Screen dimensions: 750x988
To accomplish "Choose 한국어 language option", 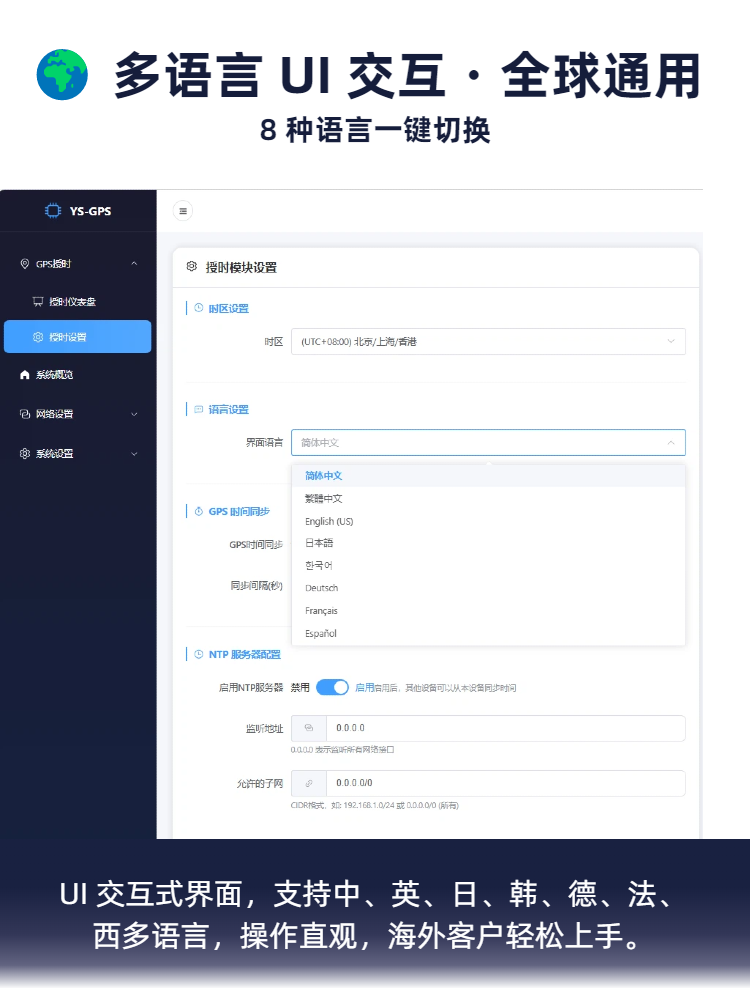I will pyautogui.click(x=488, y=566).
